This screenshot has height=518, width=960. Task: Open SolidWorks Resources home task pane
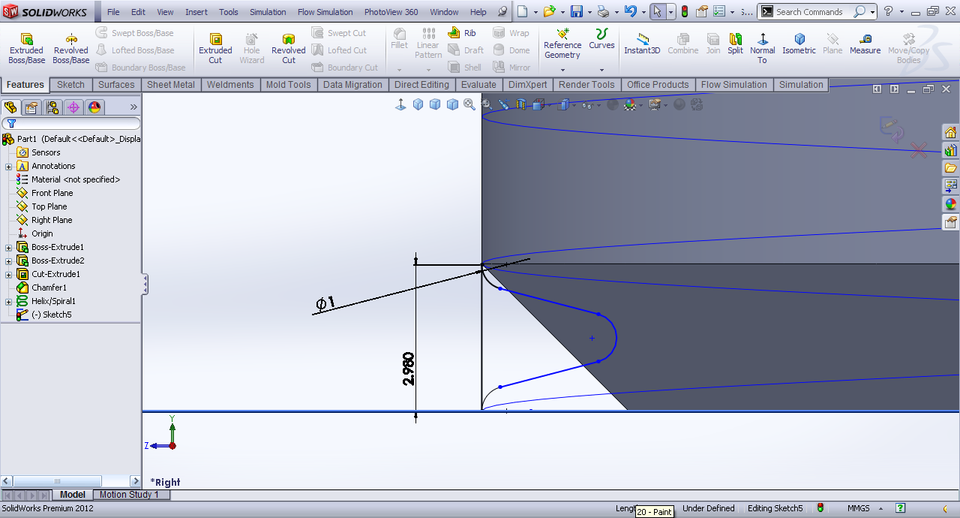(x=950, y=132)
